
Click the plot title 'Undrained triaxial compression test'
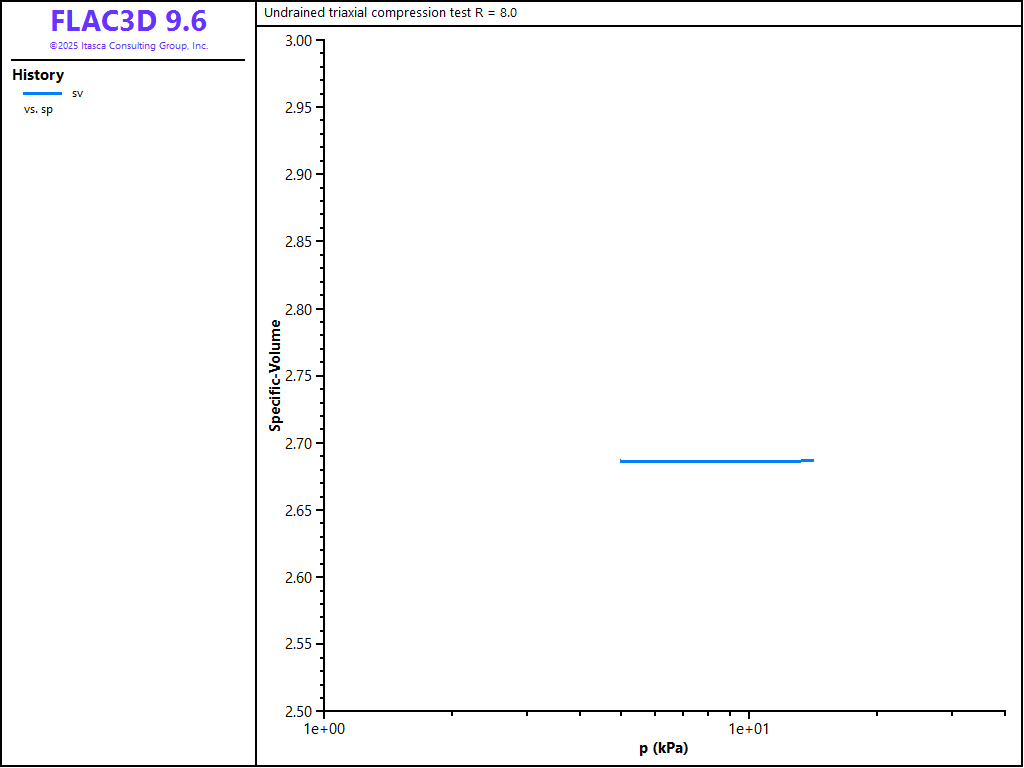pos(390,13)
